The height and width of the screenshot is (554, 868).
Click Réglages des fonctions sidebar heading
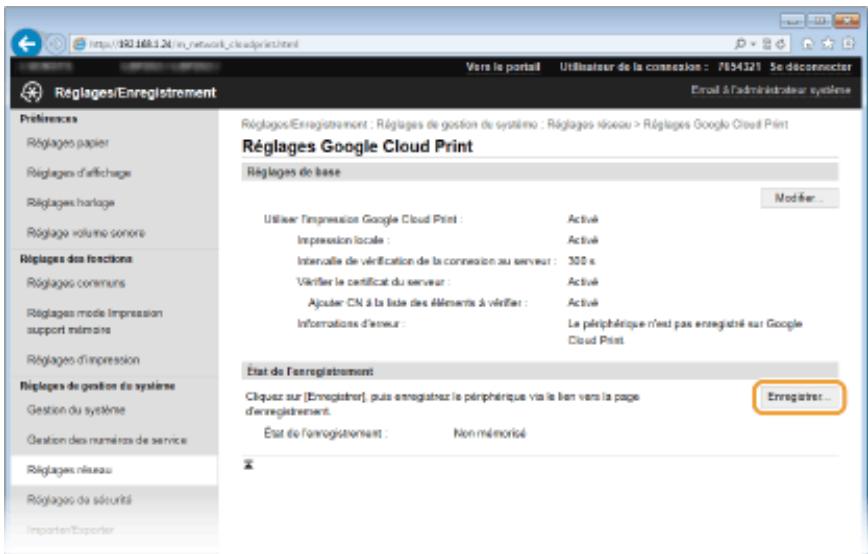point(76,258)
